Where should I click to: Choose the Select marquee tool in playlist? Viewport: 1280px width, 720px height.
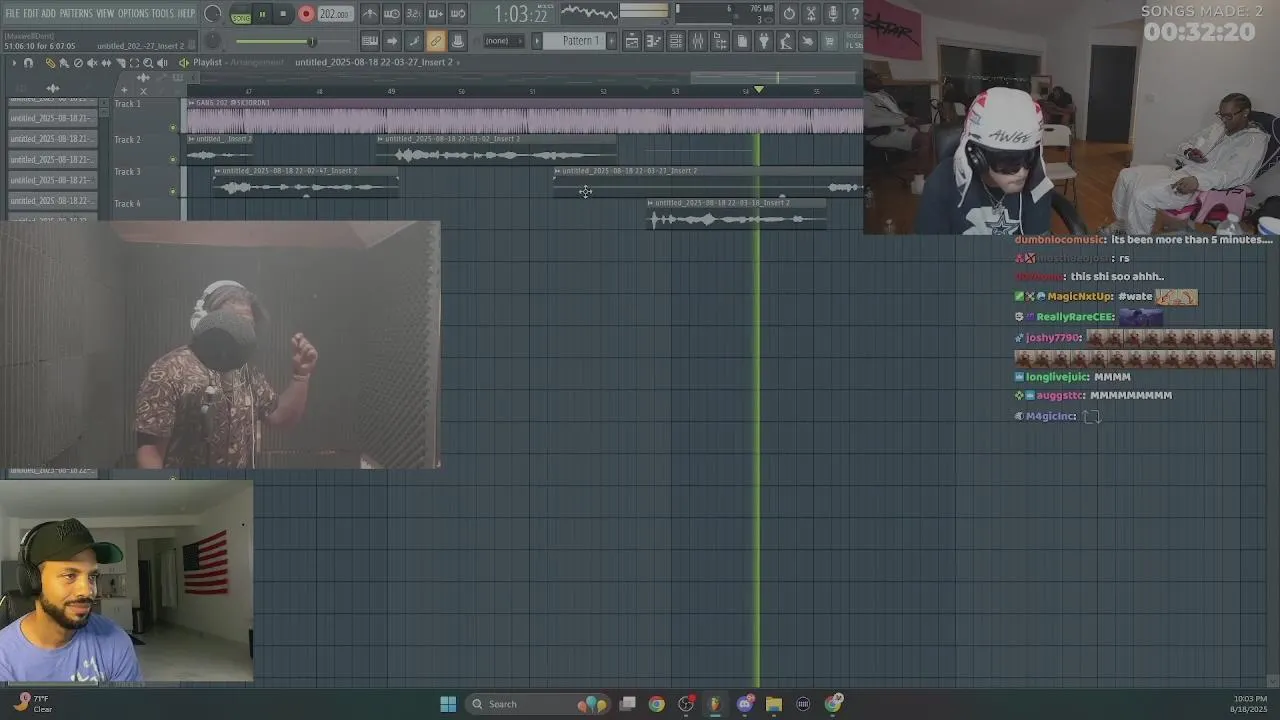(134, 62)
